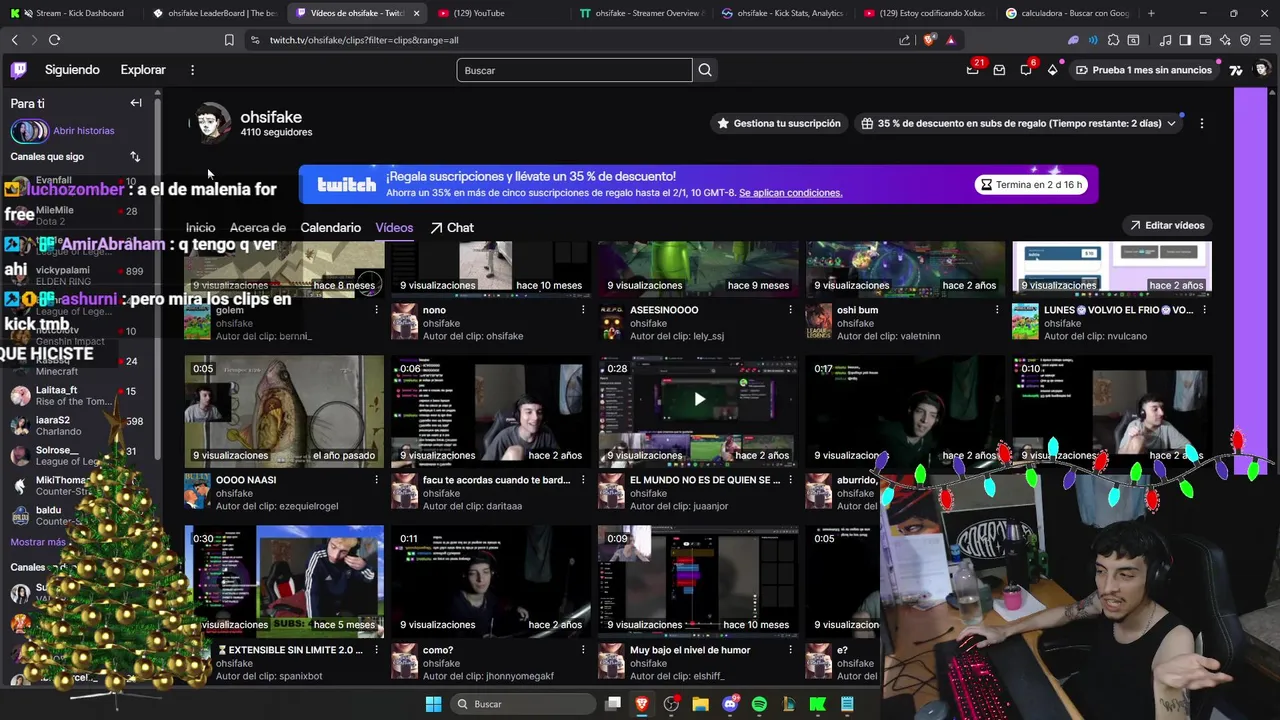Open Twitch notifications with badge 21
Screen dimensions: 1280x720
973,70
